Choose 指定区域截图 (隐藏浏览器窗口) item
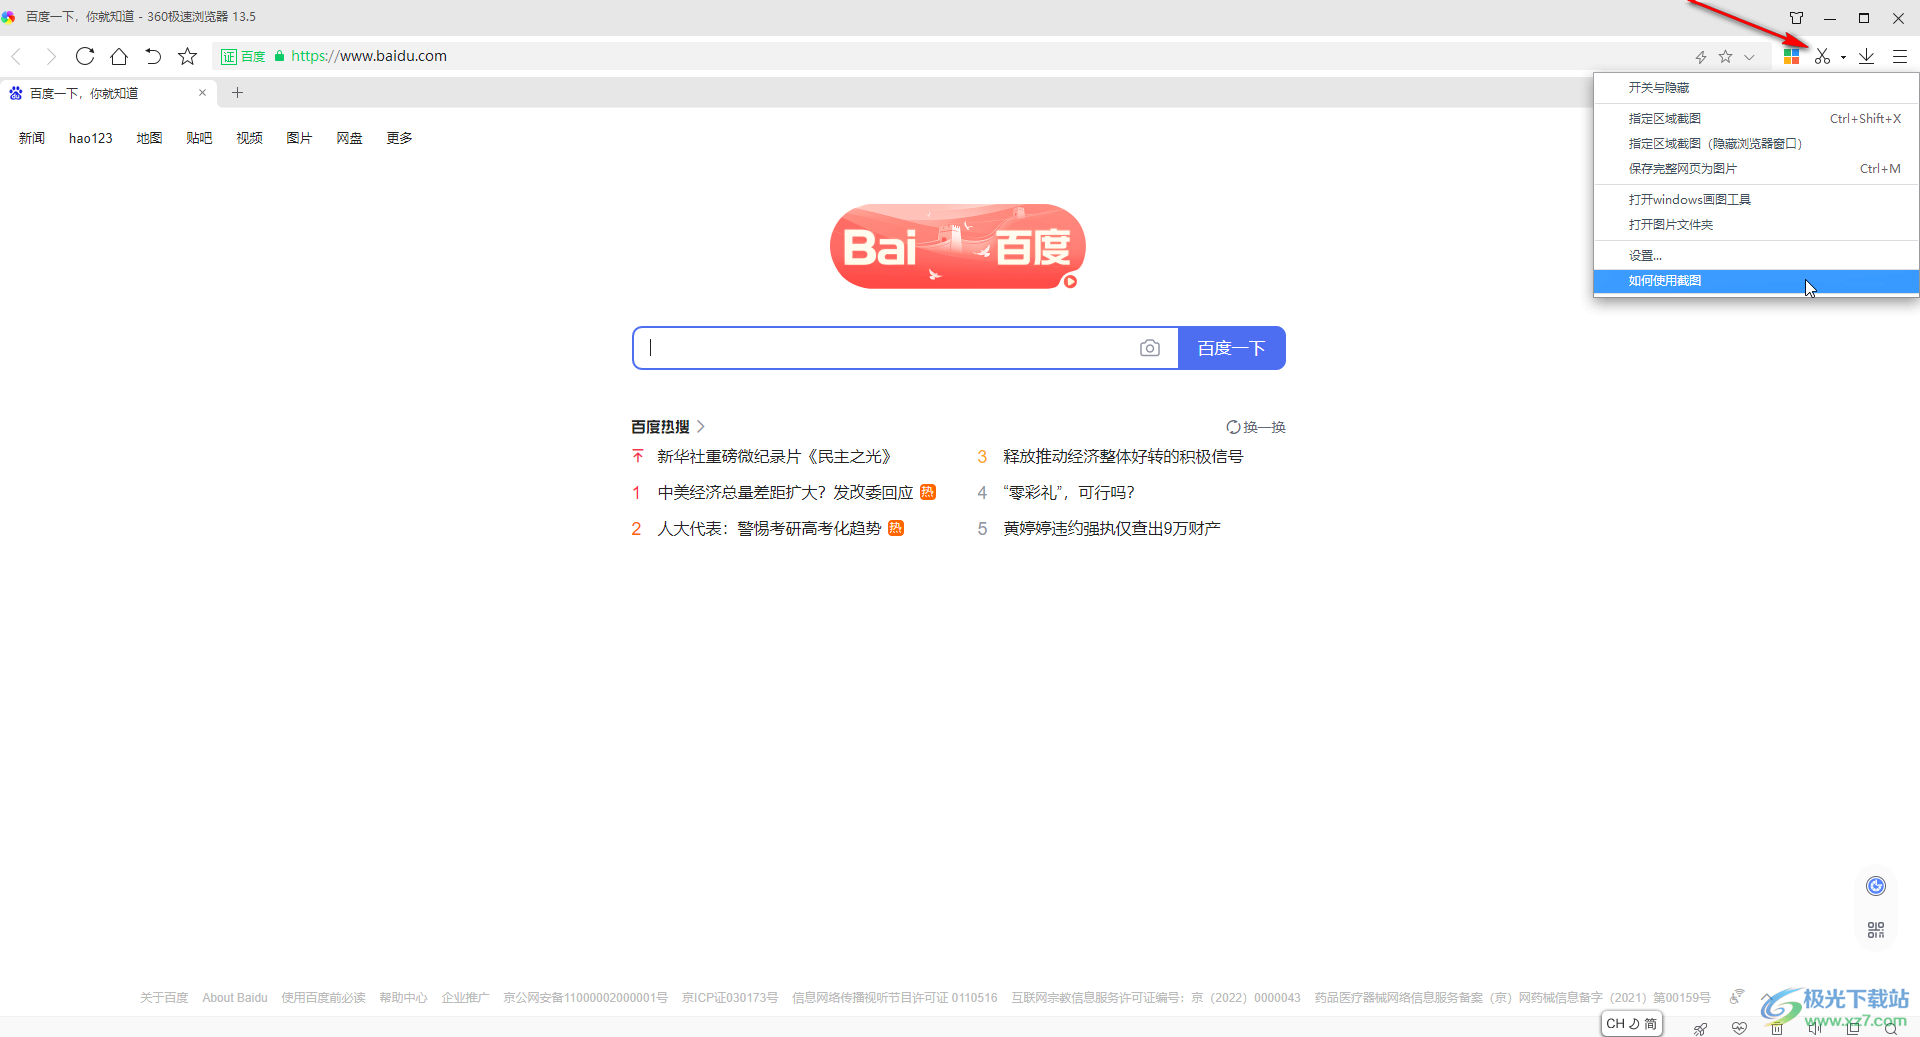 [x=1756, y=143]
